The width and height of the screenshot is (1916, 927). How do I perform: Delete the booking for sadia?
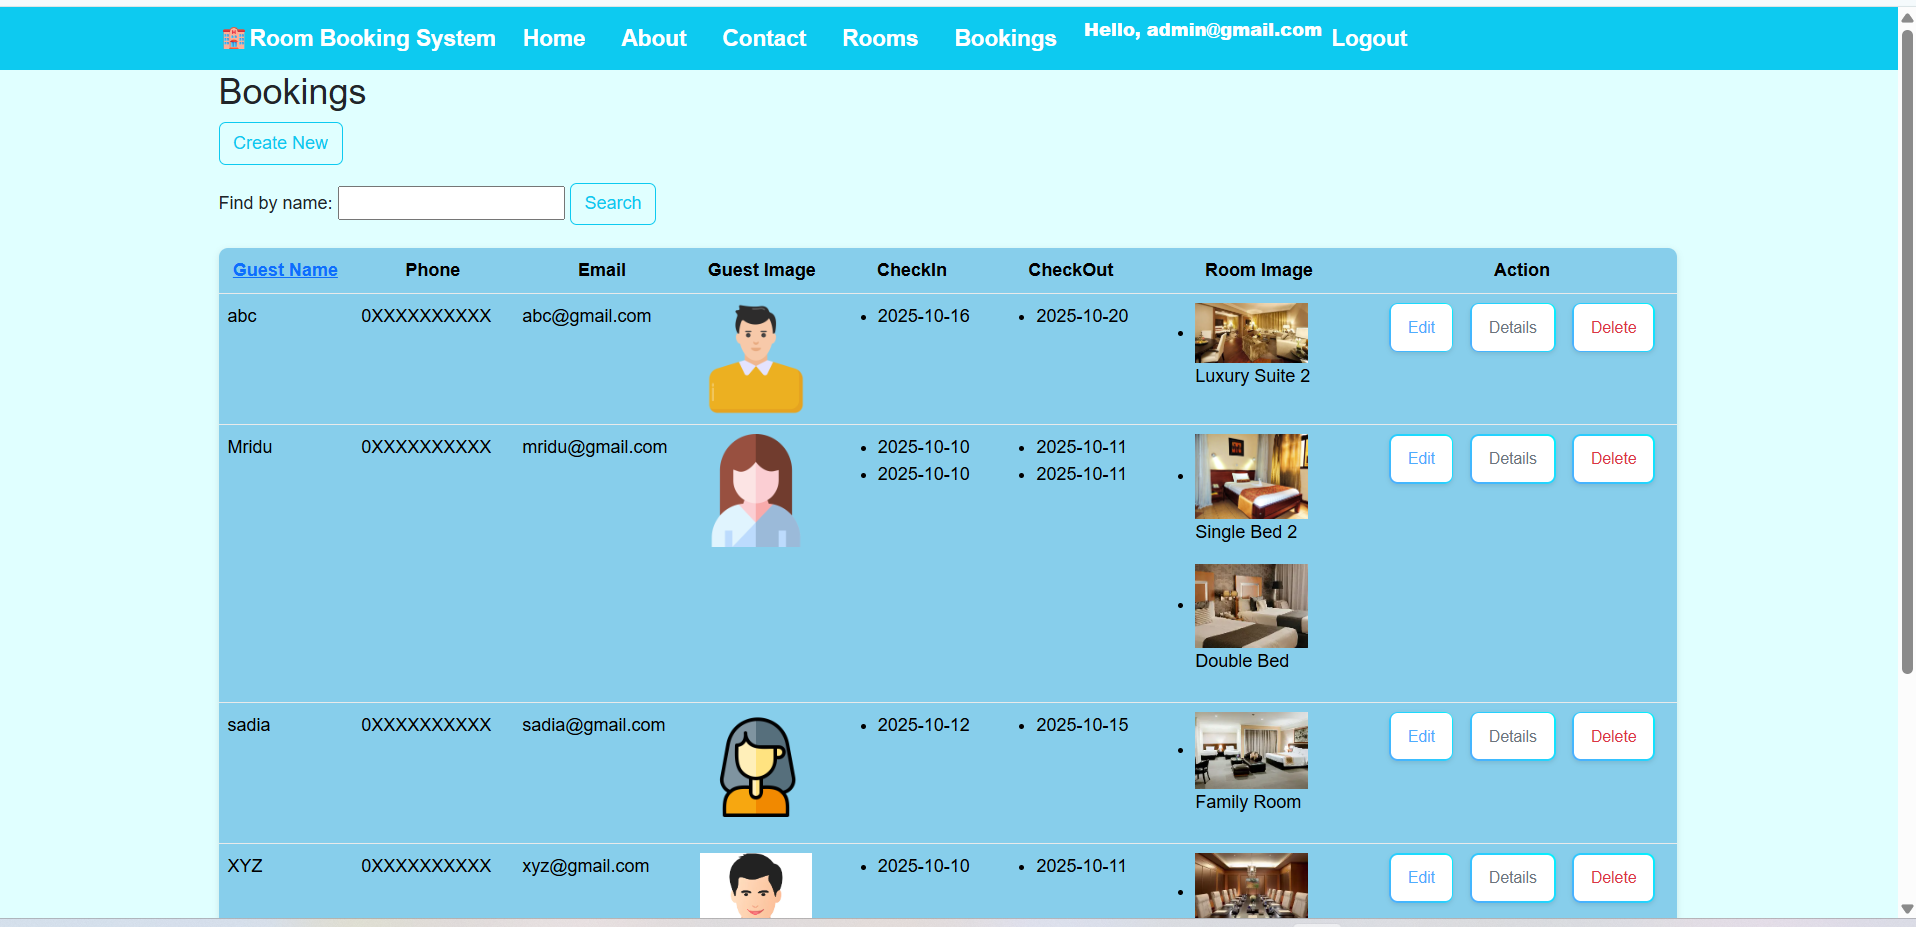tap(1613, 737)
